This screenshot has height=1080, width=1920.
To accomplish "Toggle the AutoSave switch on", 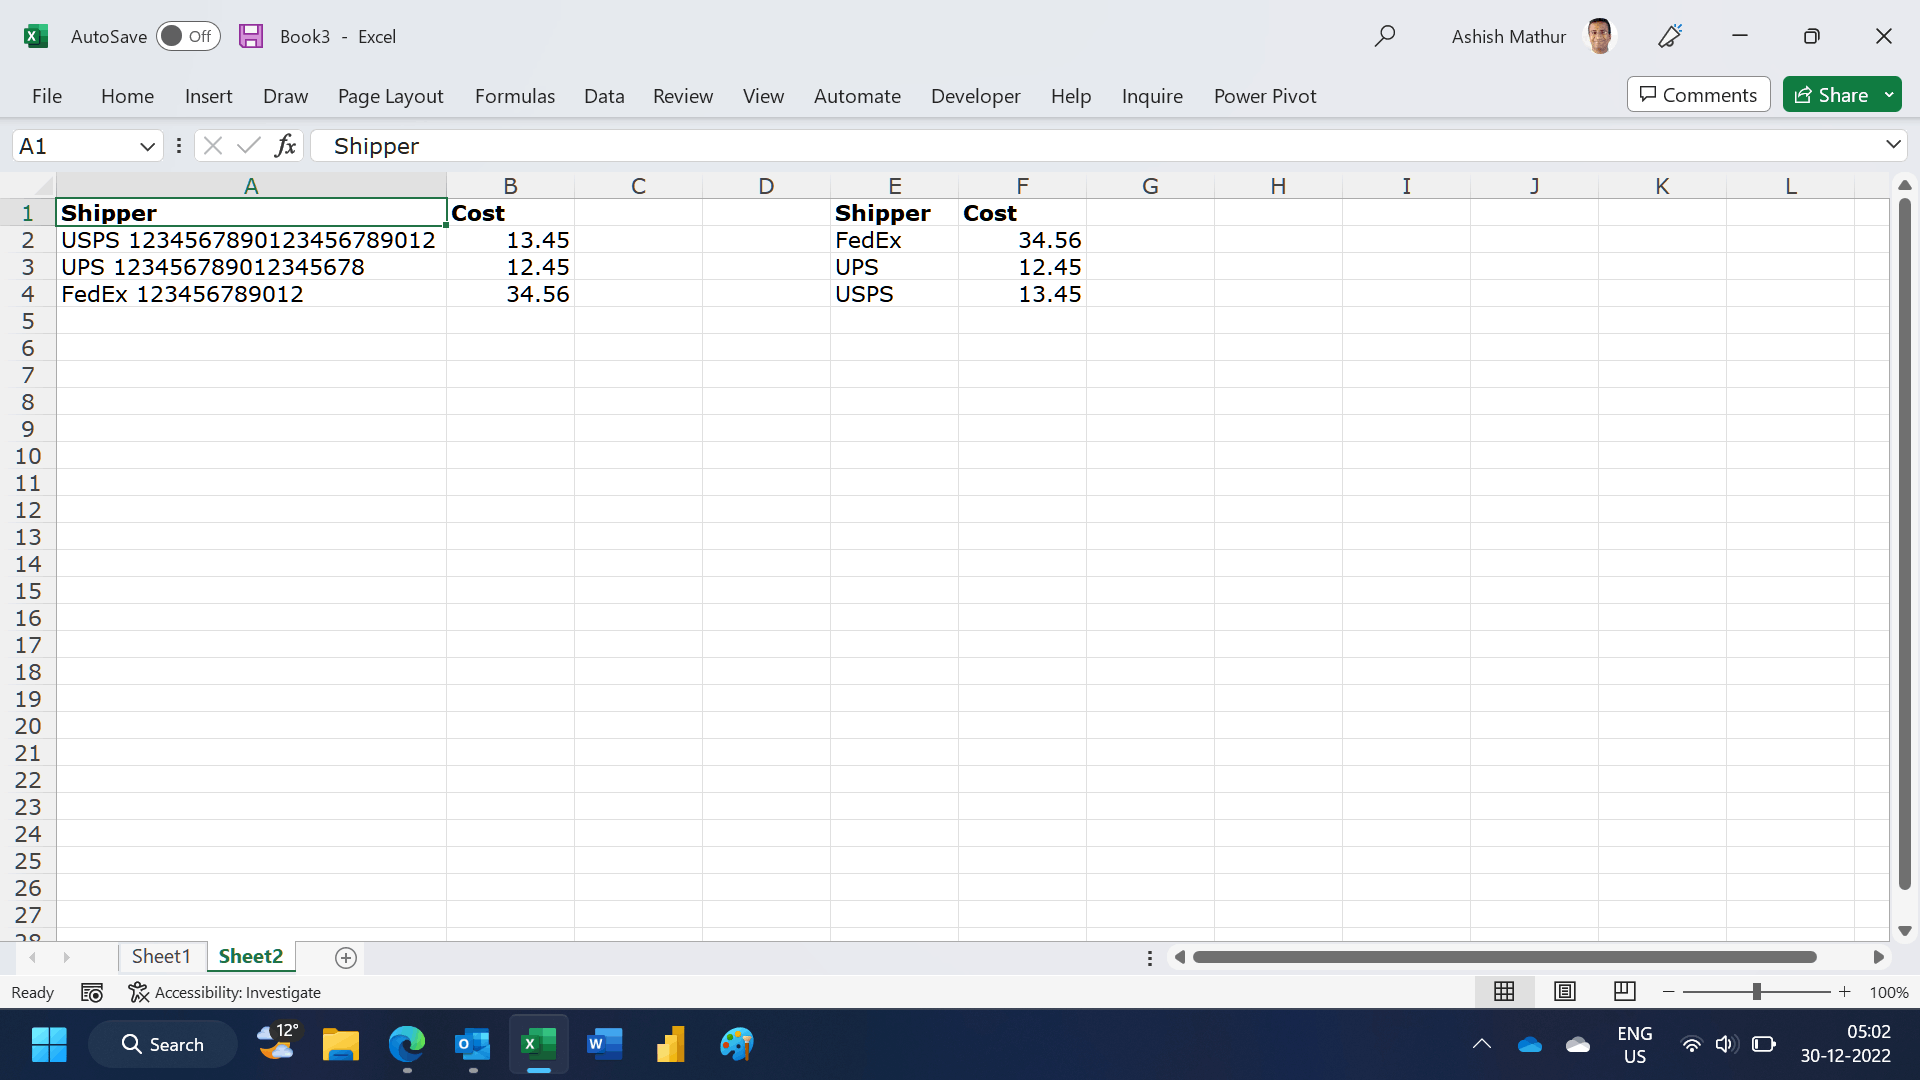I will tap(188, 36).
